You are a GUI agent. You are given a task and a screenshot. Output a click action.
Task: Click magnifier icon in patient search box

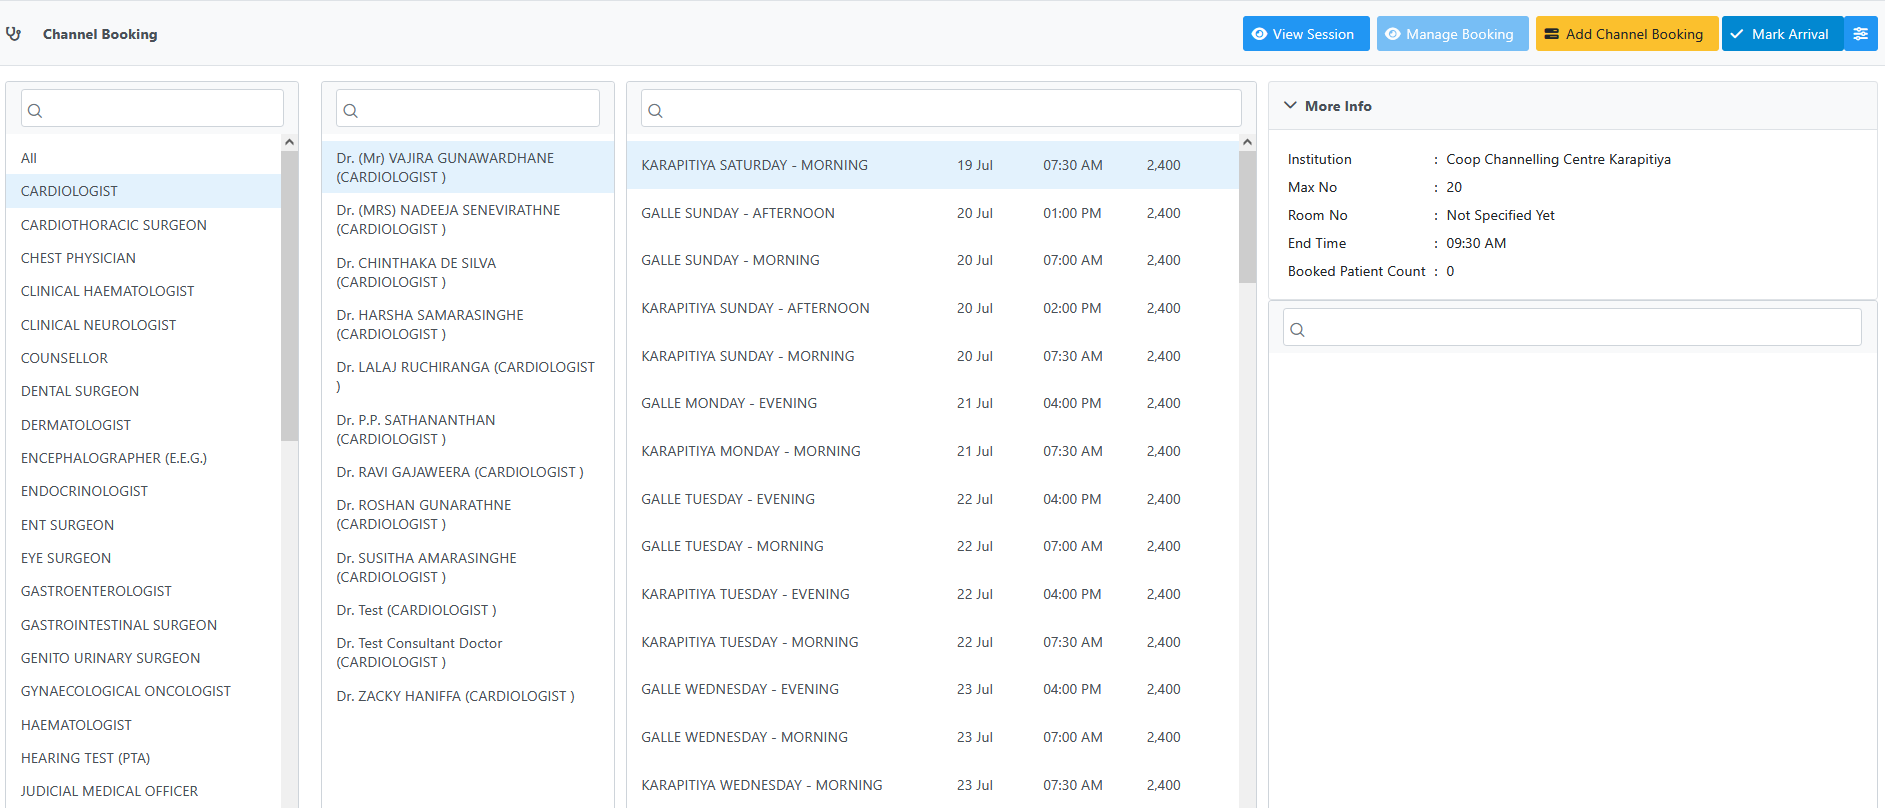(x=1298, y=330)
